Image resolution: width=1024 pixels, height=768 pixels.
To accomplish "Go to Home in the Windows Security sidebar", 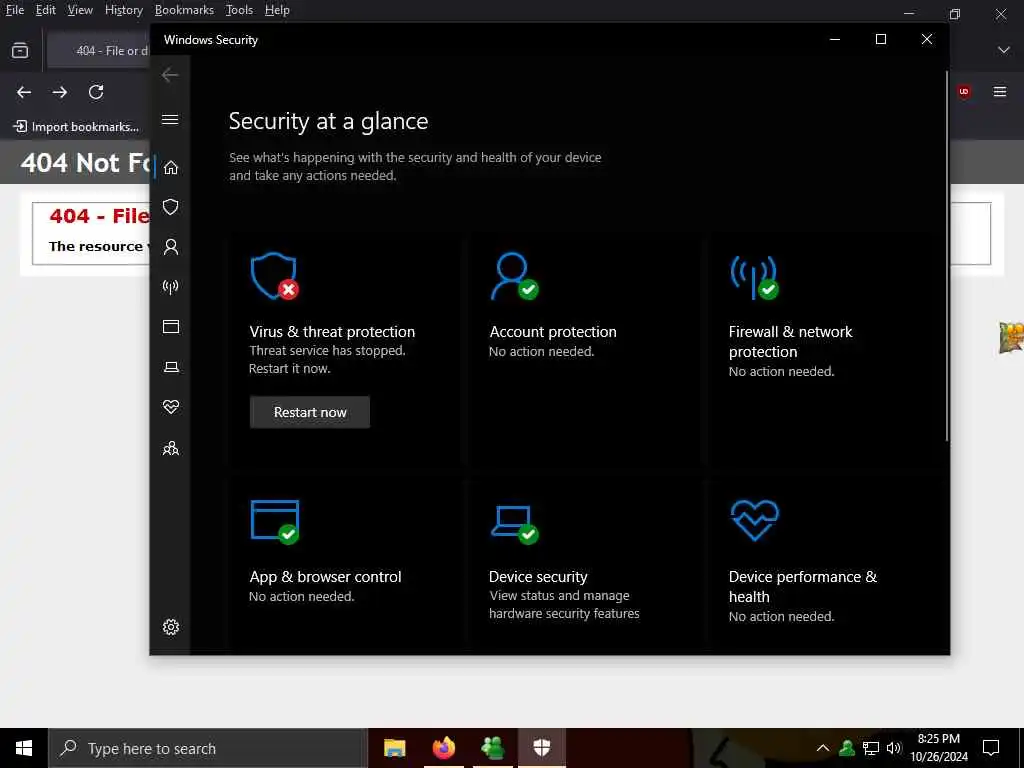I will click(170, 168).
